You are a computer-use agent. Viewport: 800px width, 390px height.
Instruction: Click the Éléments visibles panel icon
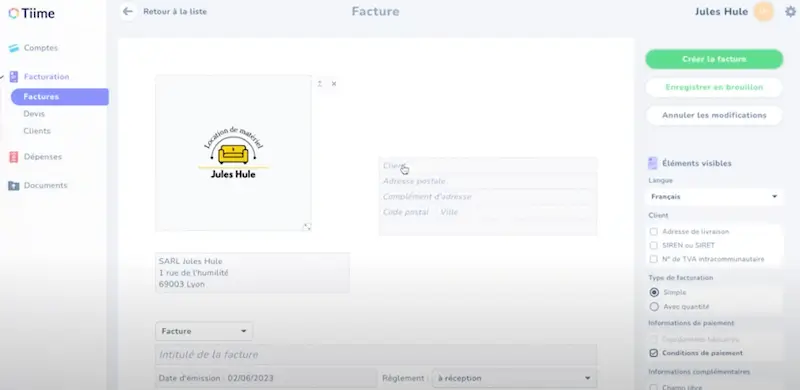click(653, 163)
